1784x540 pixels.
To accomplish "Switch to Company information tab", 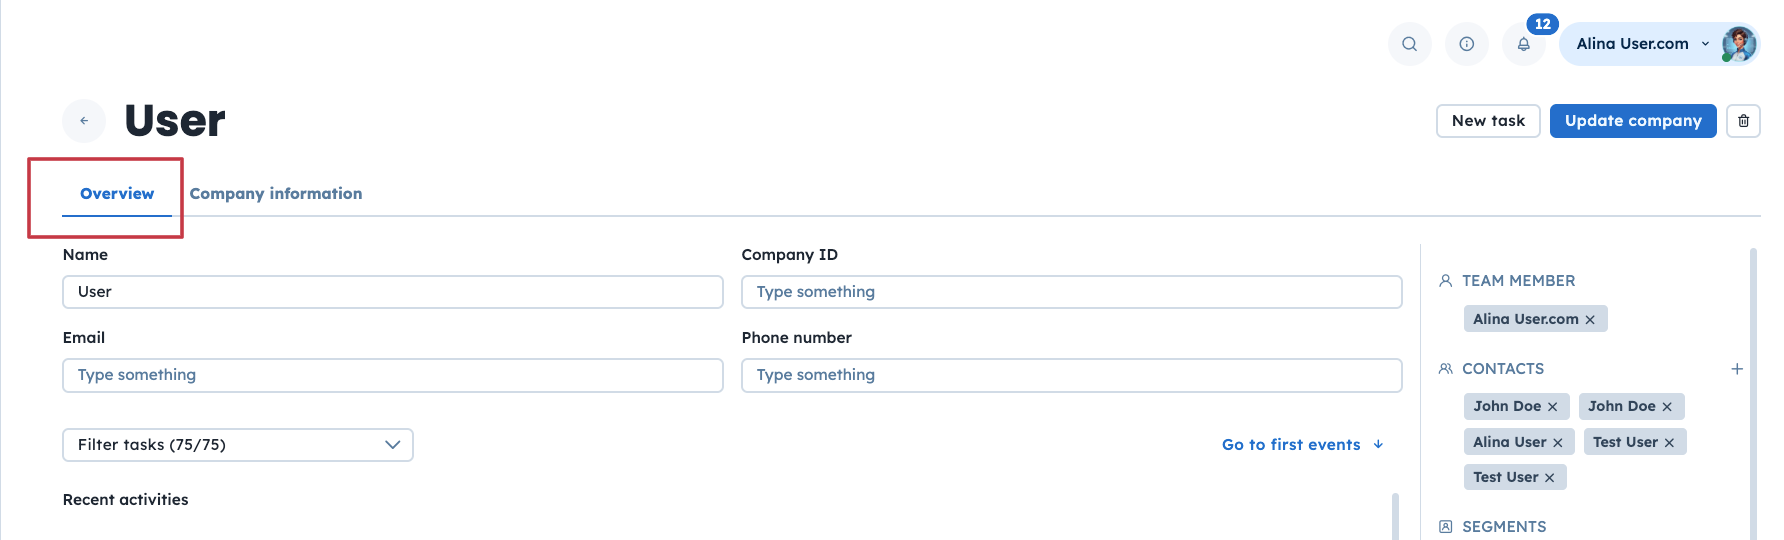I will coord(276,194).
